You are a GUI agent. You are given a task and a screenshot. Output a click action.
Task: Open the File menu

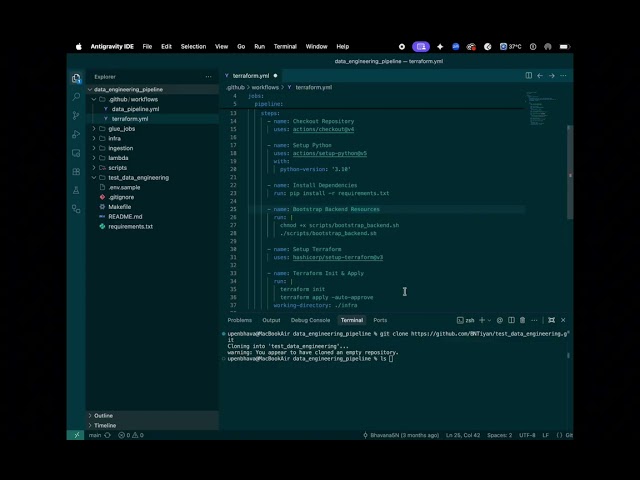click(147, 47)
